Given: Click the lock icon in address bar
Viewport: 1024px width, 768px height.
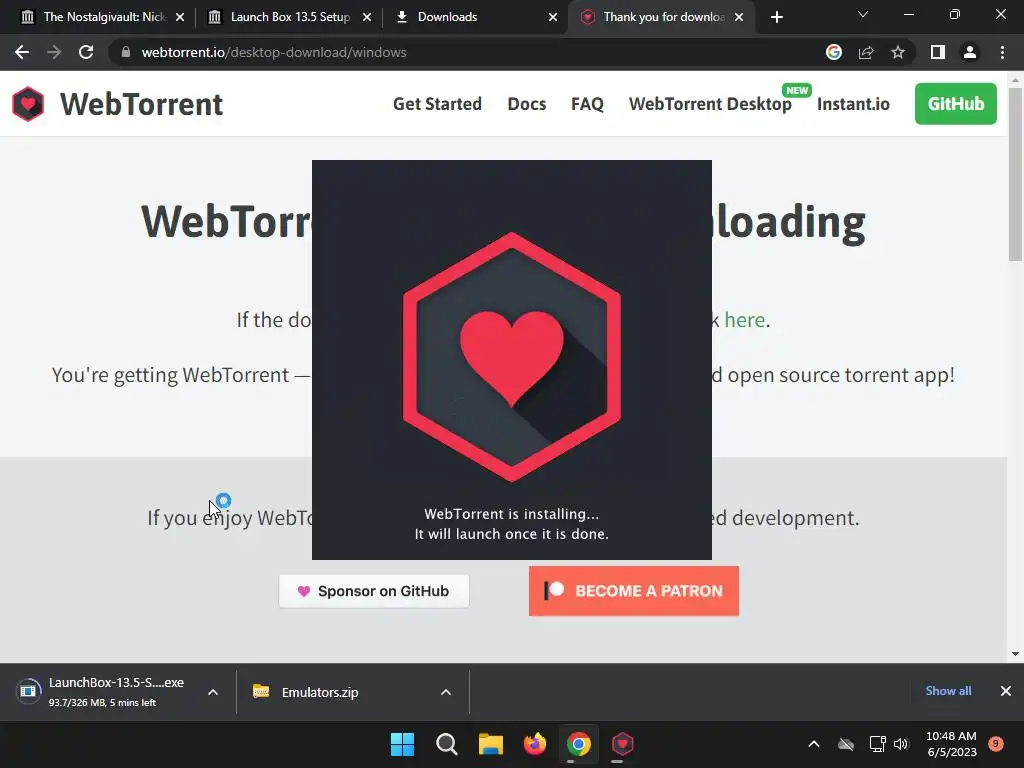Looking at the screenshot, I should click(x=125, y=52).
